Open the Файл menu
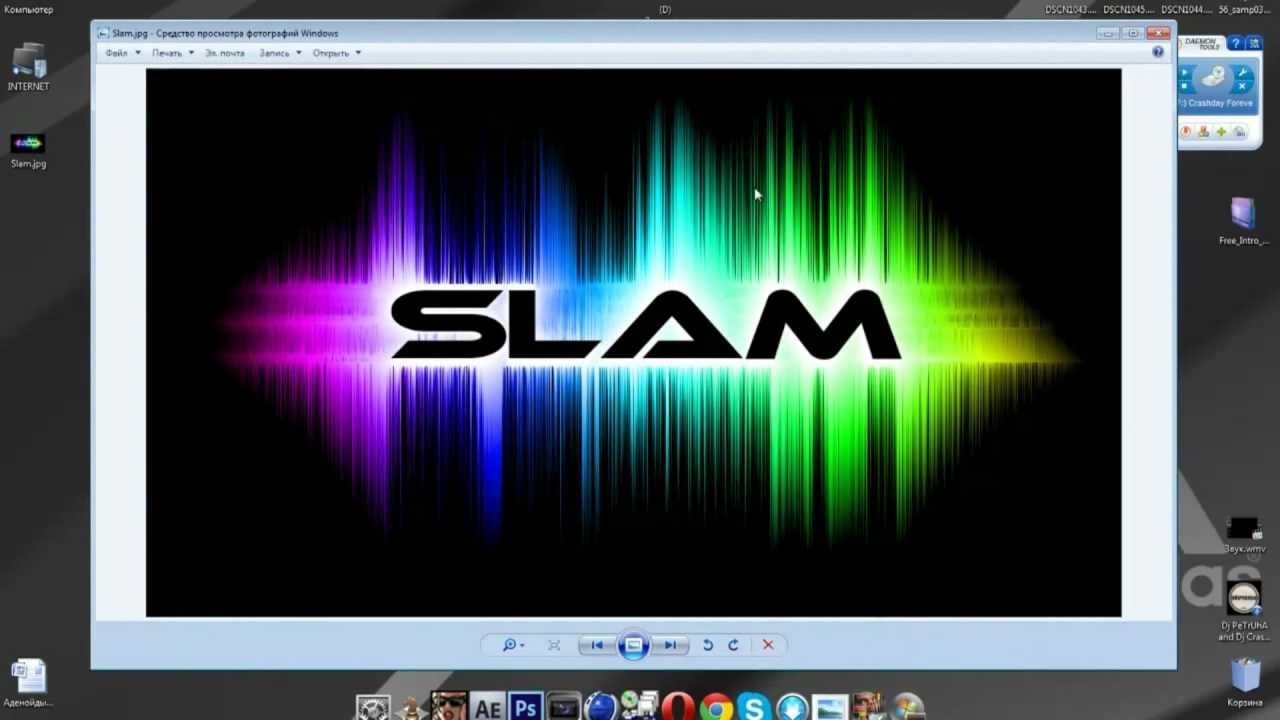1280x720 pixels. click(123, 53)
